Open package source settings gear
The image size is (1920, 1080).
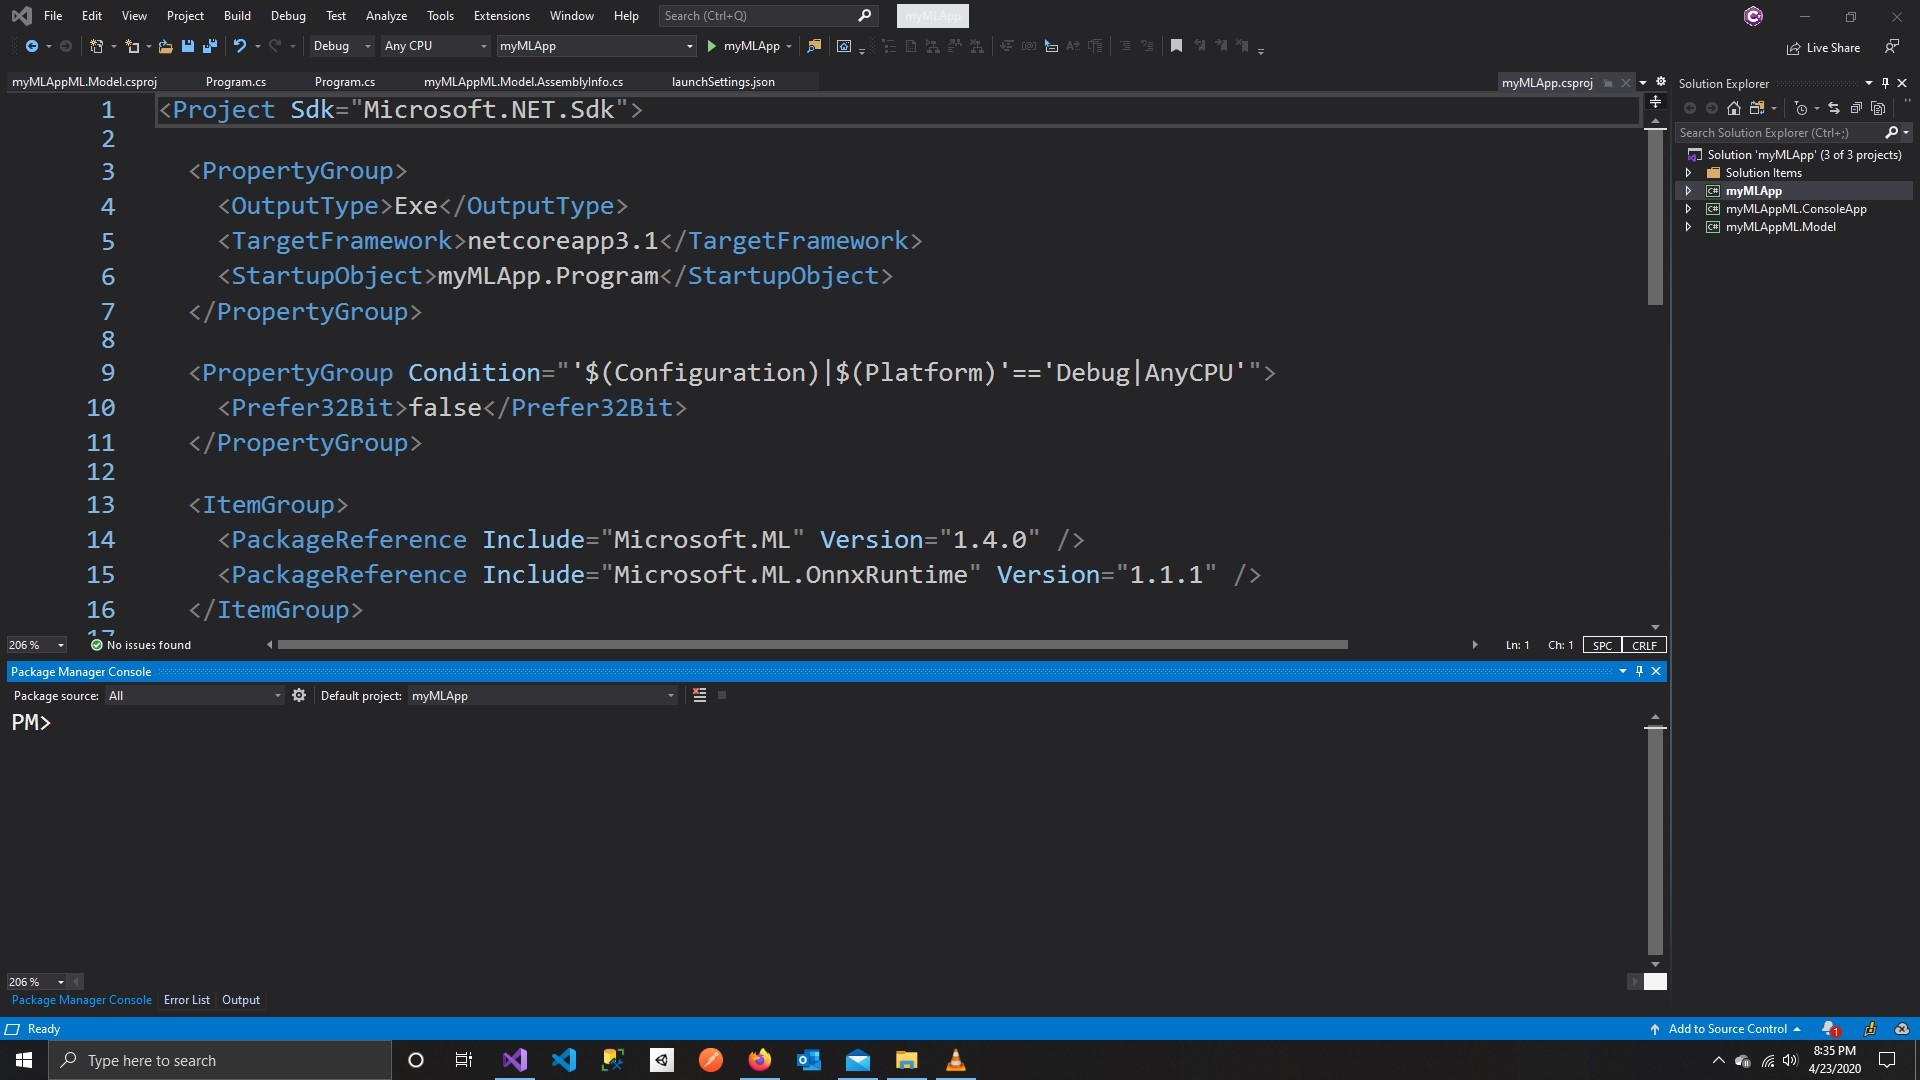point(299,695)
